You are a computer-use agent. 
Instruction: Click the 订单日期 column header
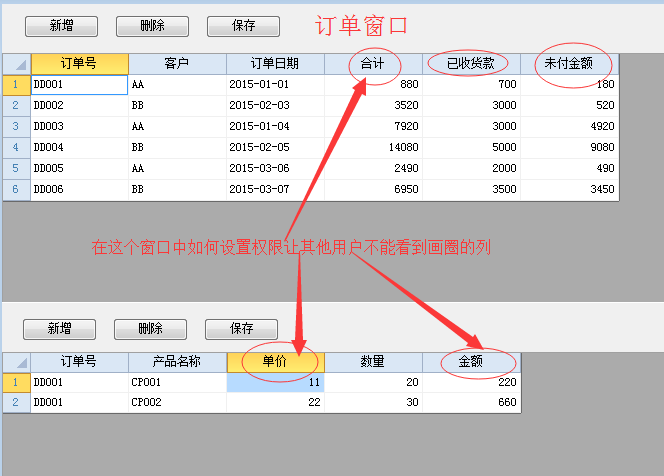[x=275, y=64]
